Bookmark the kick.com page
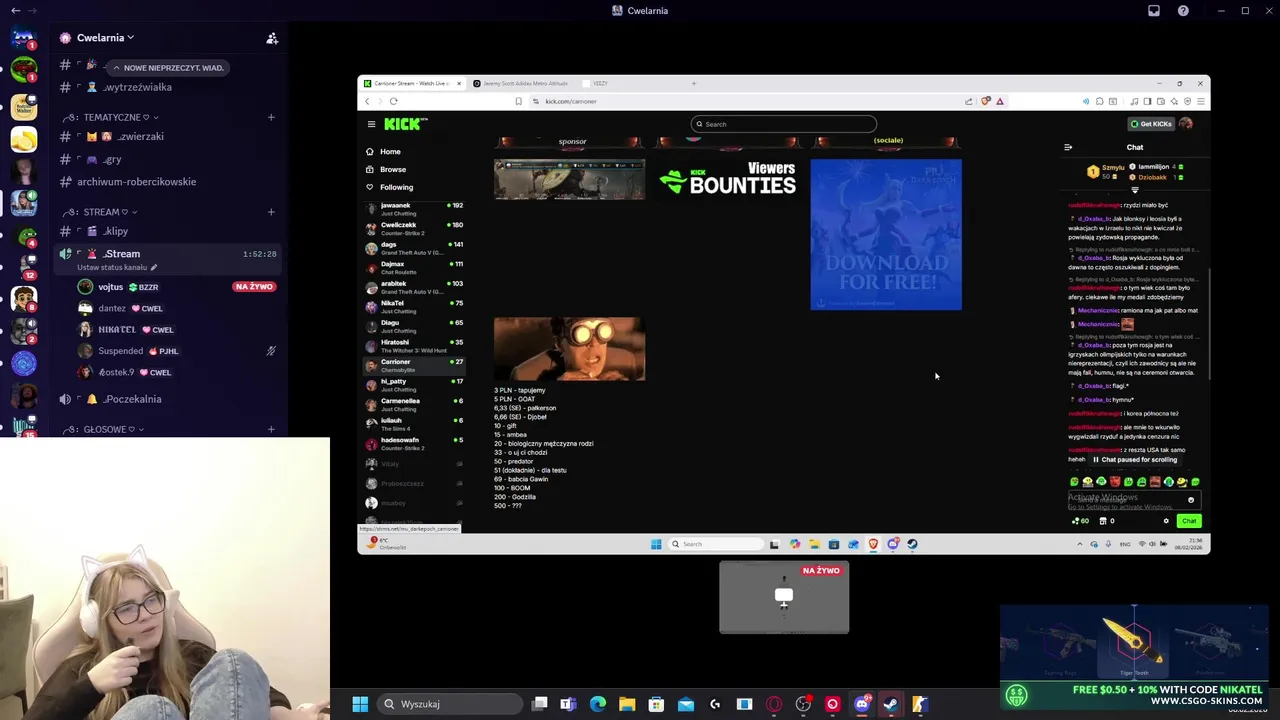The image size is (1280, 720). pos(518,101)
